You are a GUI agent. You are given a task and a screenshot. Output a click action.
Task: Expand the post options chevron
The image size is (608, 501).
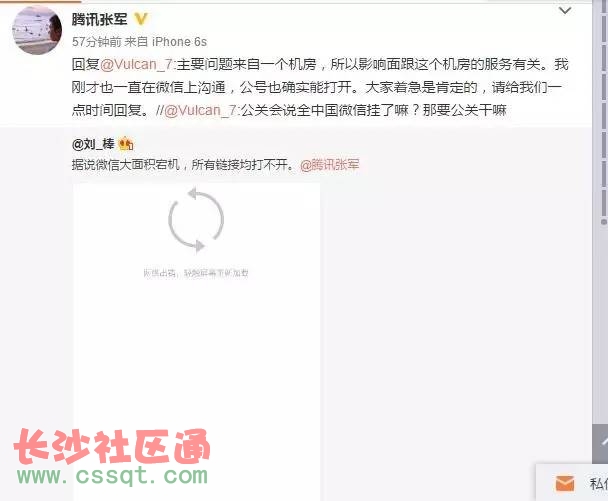565,10
